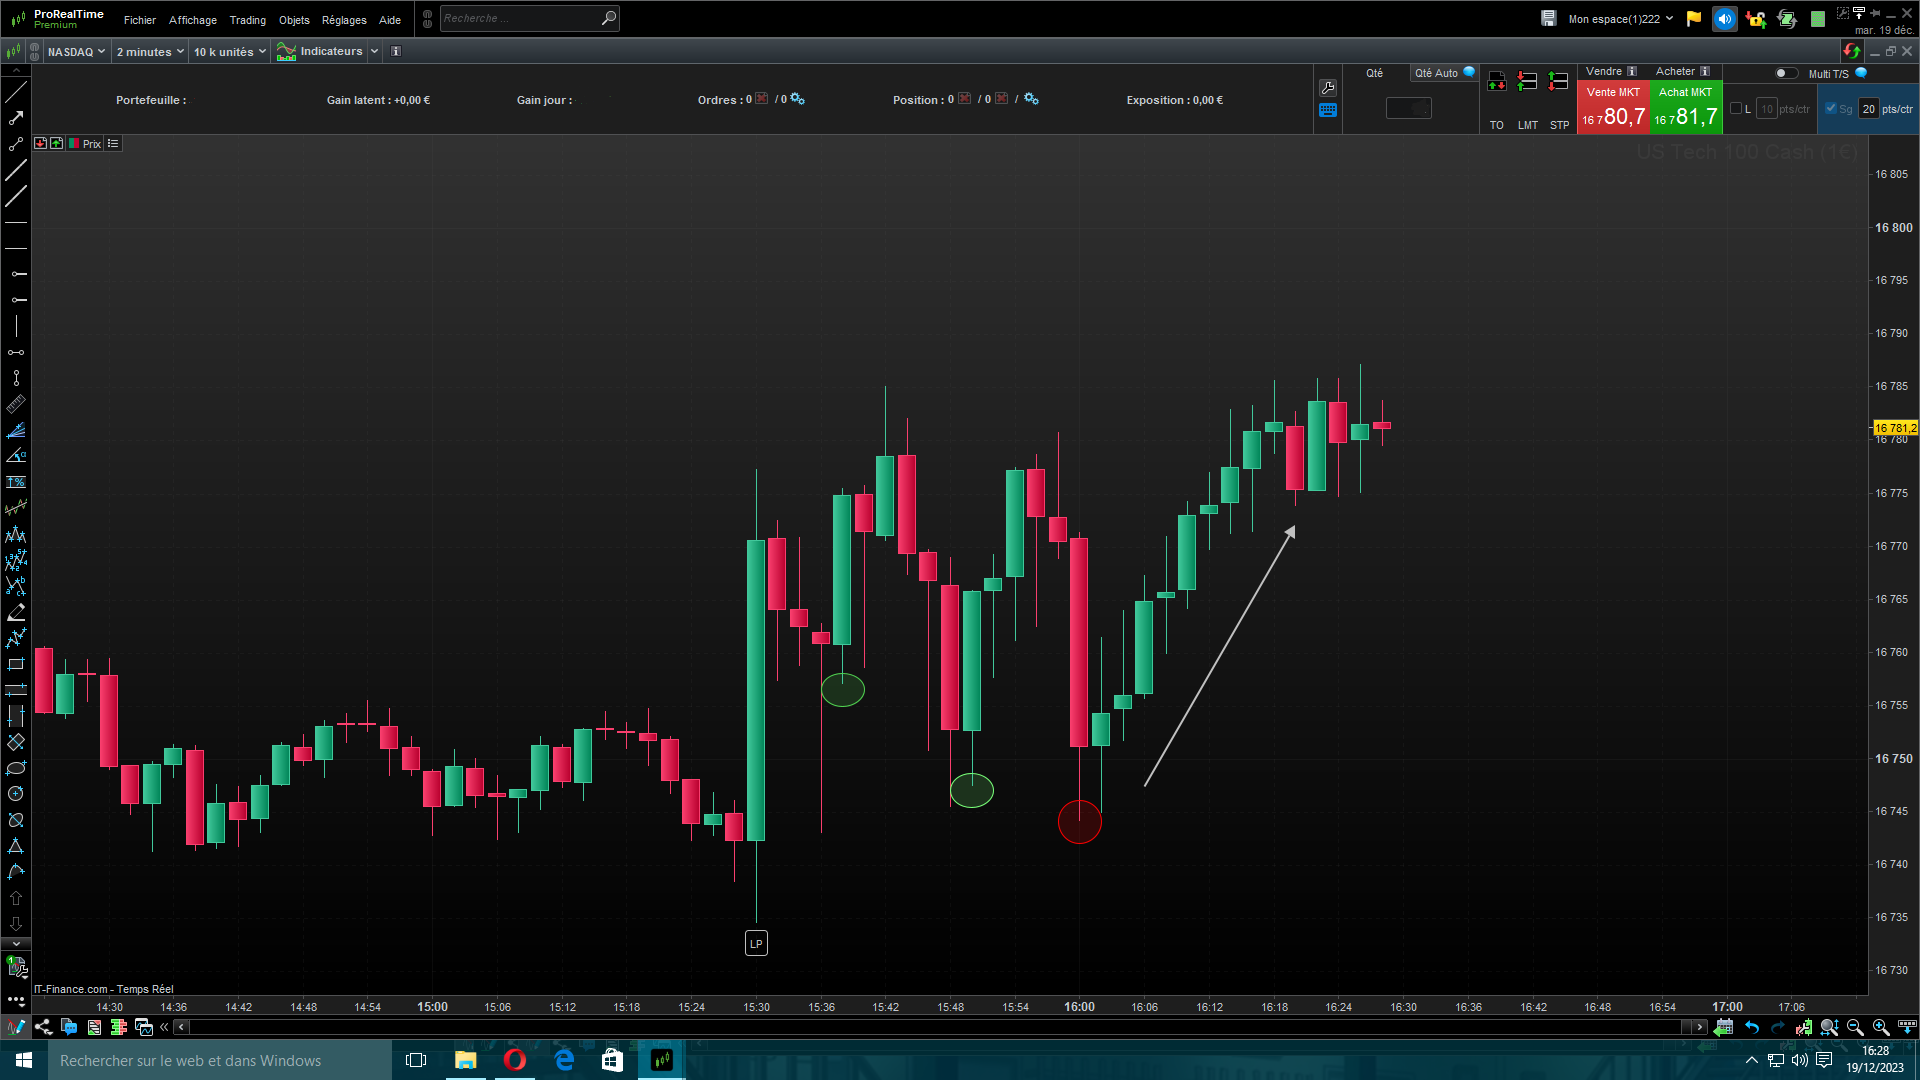The height and width of the screenshot is (1080, 1920).
Task: Click the Recherche search field
Action: (520, 19)
